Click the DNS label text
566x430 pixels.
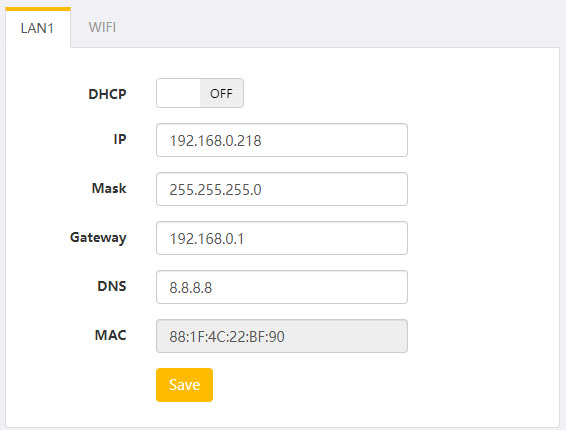112,286
